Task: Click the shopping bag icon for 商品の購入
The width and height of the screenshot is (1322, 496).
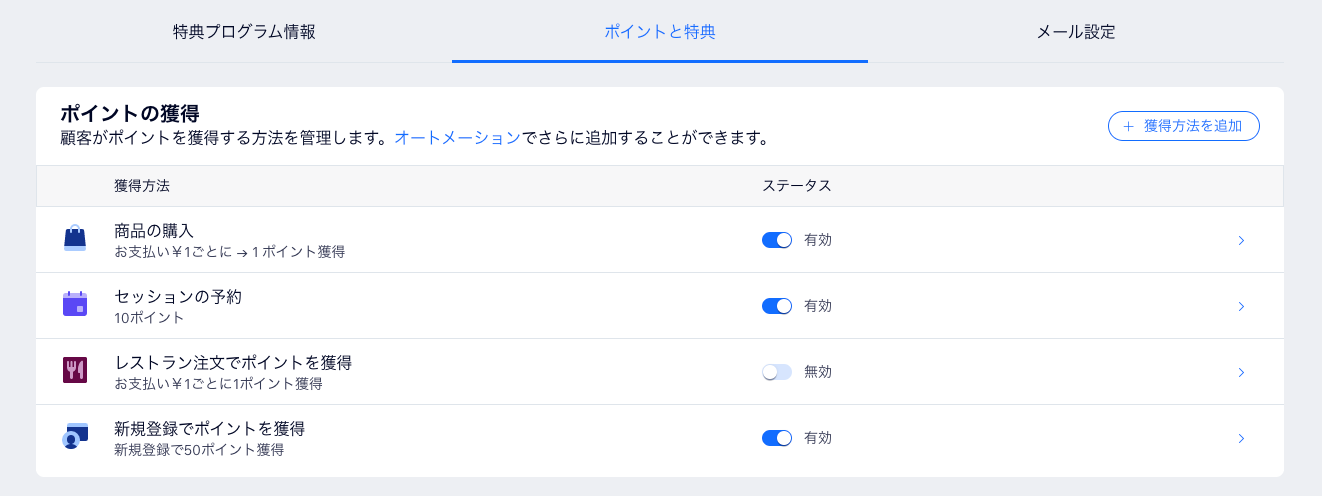Action: click(75, 239)
